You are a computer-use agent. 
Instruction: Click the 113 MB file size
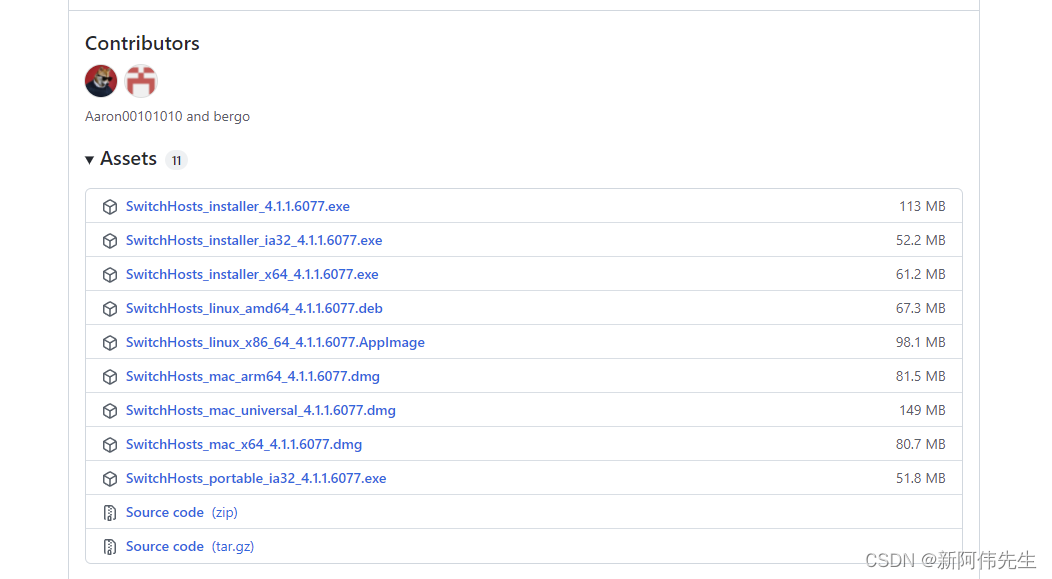[922, 206]
